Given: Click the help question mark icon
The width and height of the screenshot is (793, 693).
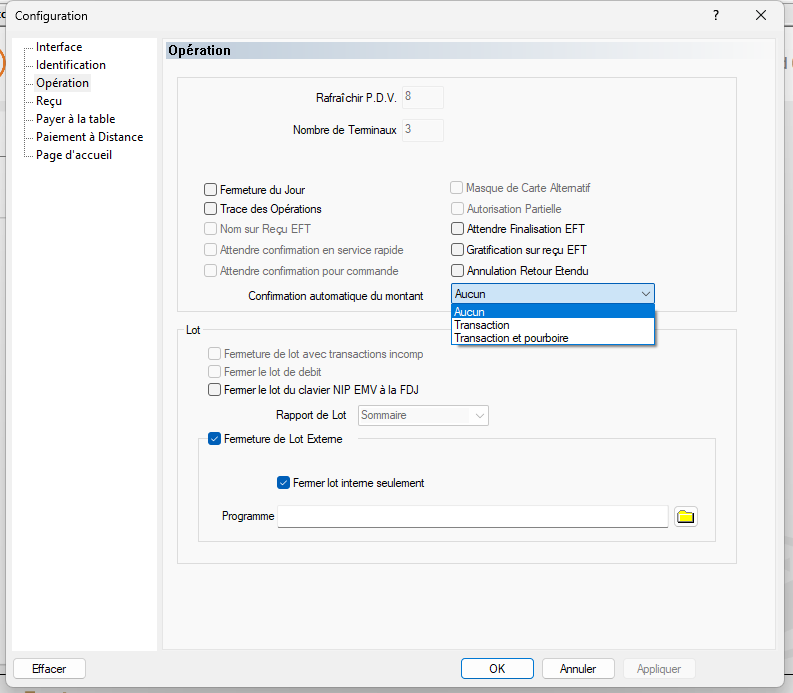Looking at the screenshot, I should click(716, 15).
